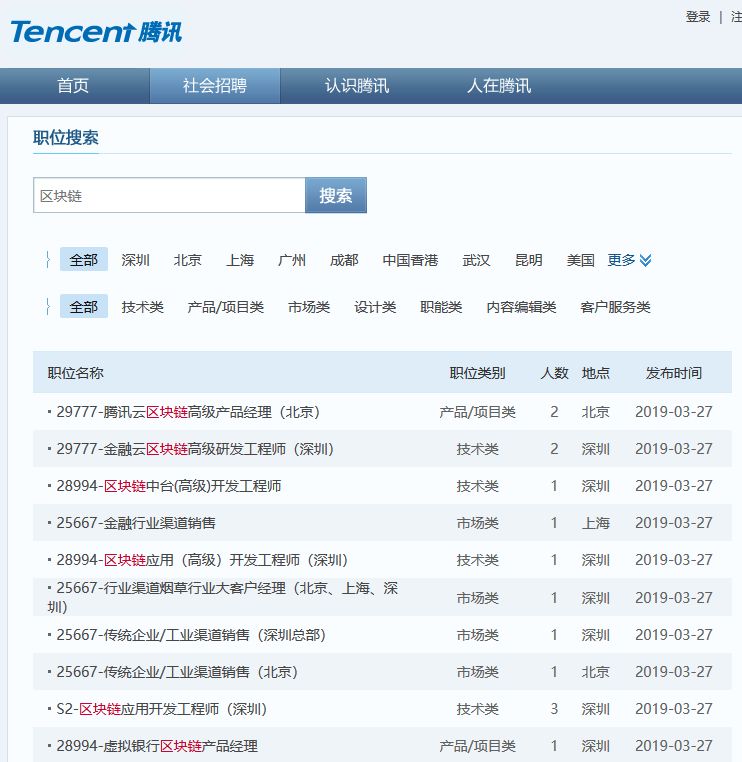Open job 25667-传统企业/工业渠道销售（北京）

click(x=177, y=672)
